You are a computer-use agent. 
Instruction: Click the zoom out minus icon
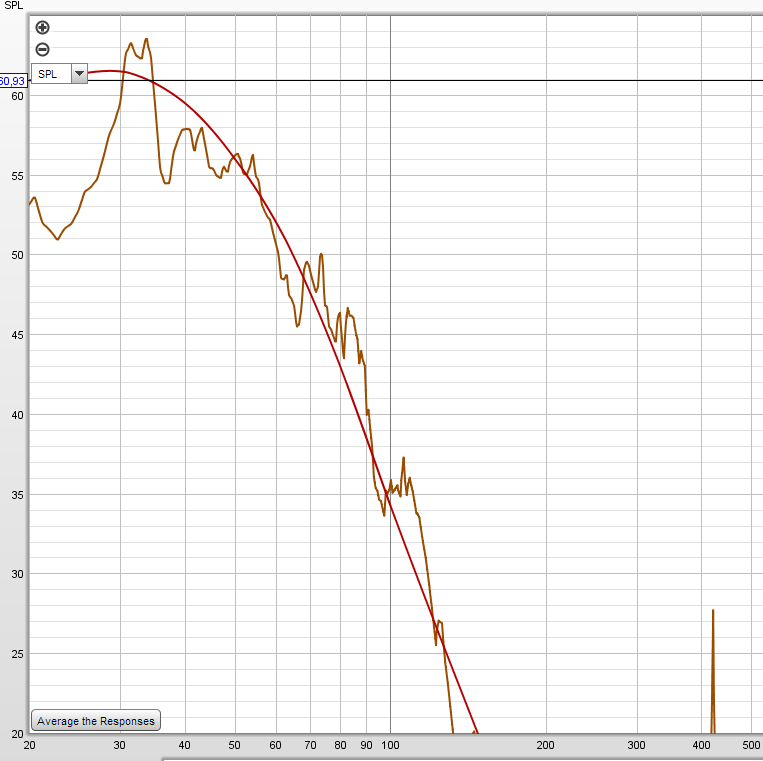(x=42, y=49)
